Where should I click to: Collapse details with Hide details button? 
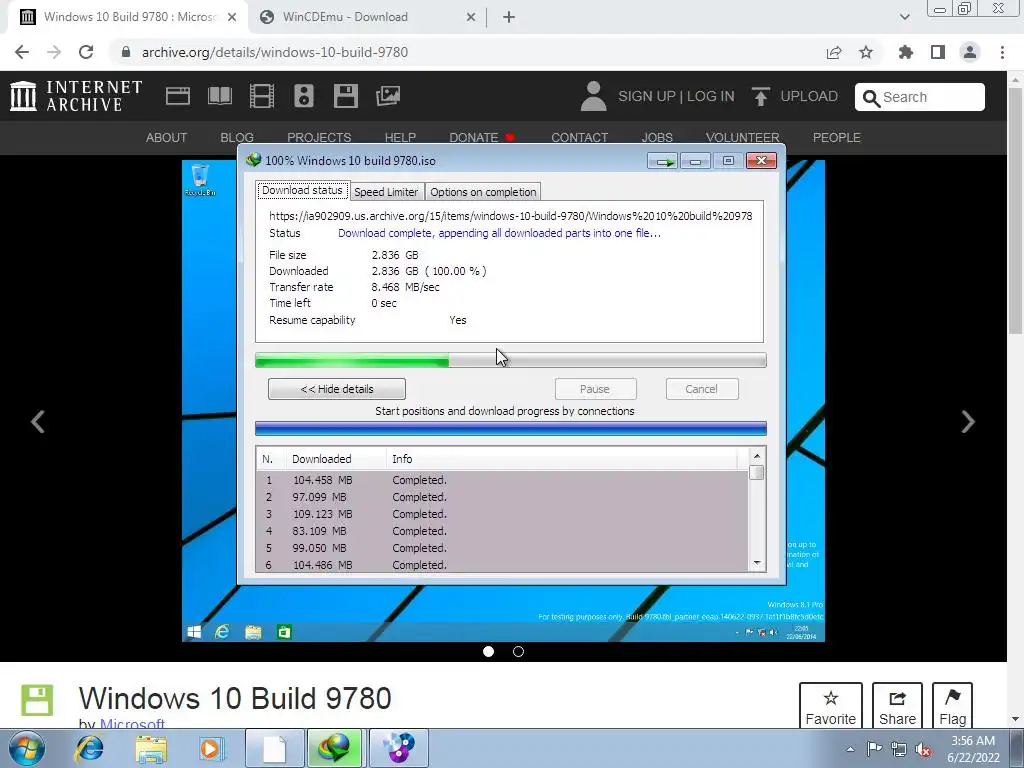pos(337,389)
